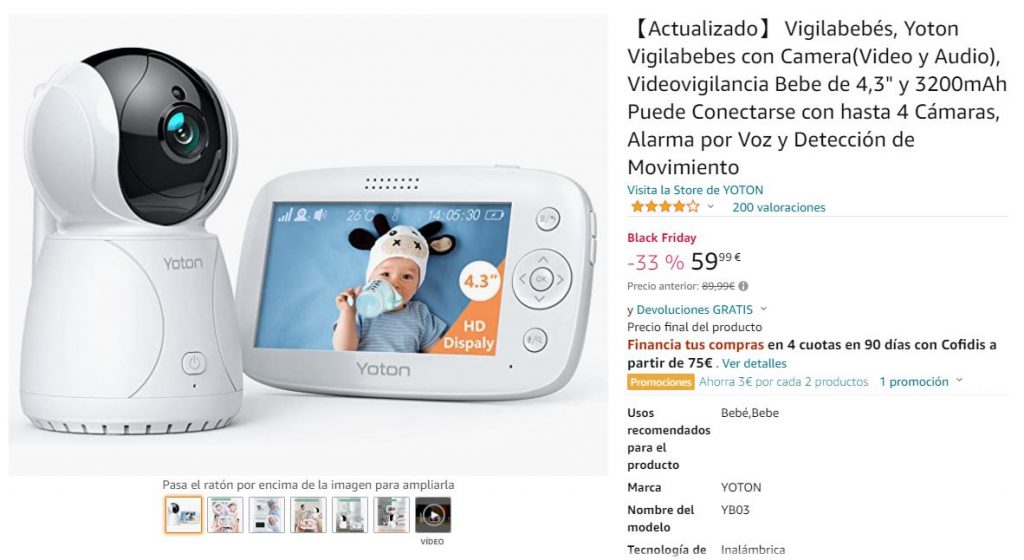Click the main baby monitor product image
Screen dimensions: 1024x560
coord(308,245)
